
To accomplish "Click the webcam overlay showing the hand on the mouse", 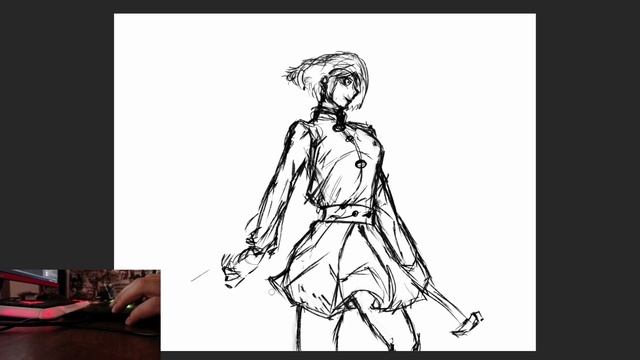I will tap(80, 314).
